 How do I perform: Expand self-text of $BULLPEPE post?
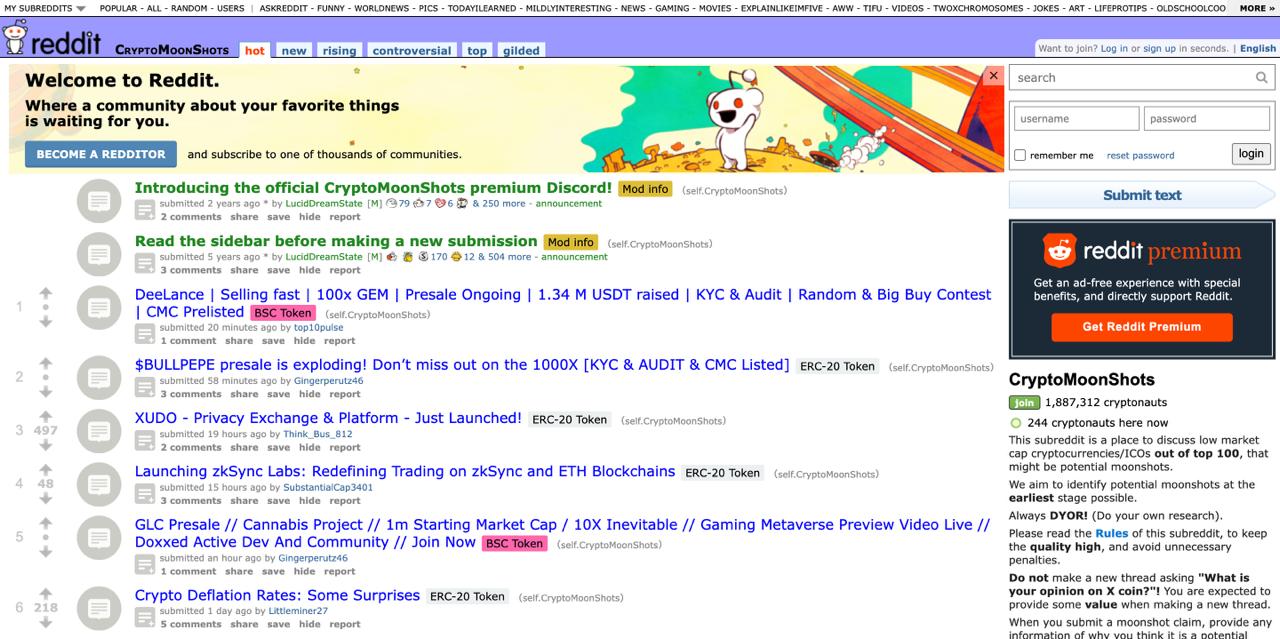pos(145,386)
